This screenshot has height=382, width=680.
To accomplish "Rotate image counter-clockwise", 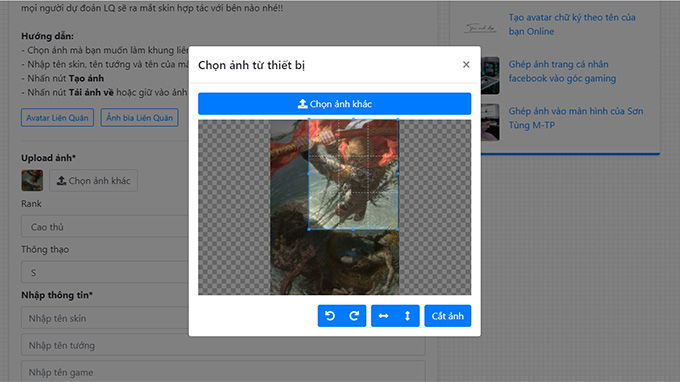I will pyautogui.click(x=330, y=316).
